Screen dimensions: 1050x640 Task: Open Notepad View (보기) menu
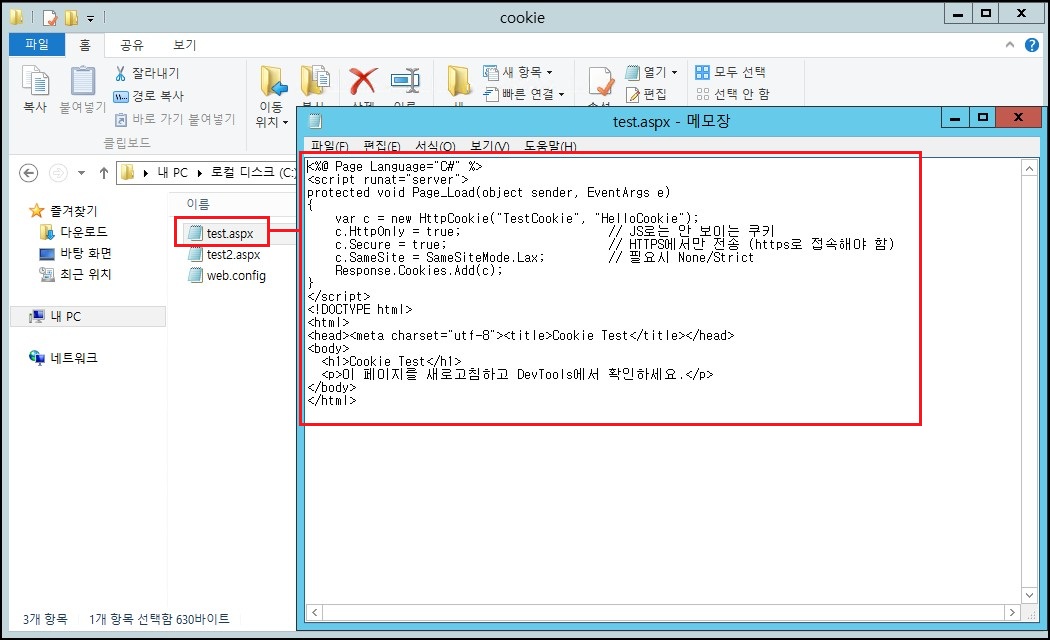coord(490,145)
